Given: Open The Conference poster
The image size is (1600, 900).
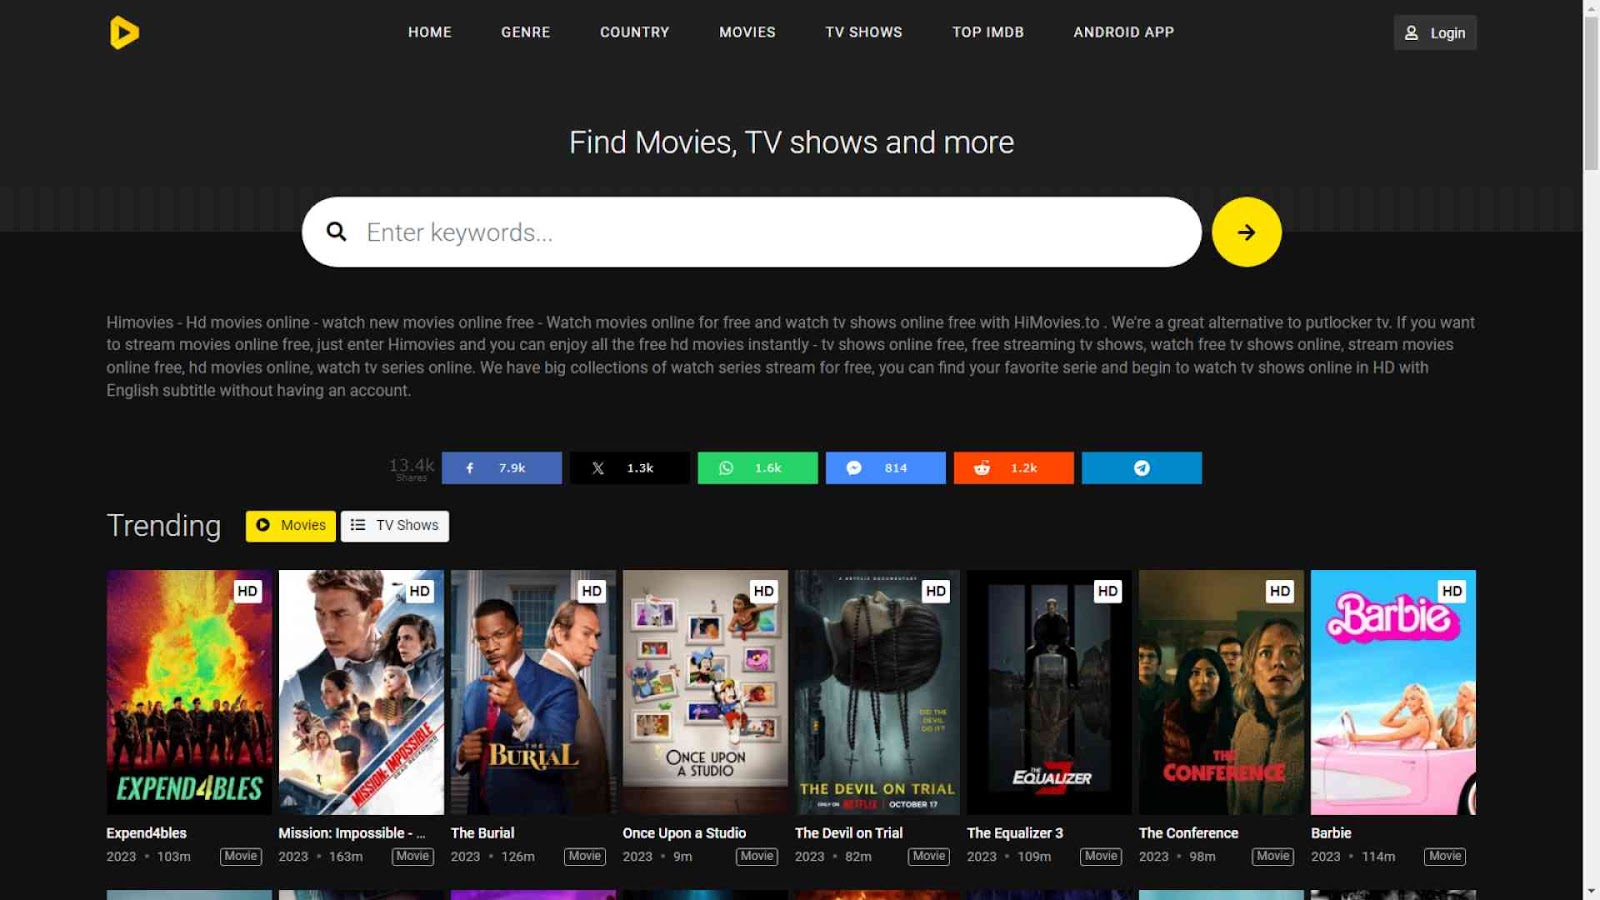Looking at the screenshot, I should 1221,692.
